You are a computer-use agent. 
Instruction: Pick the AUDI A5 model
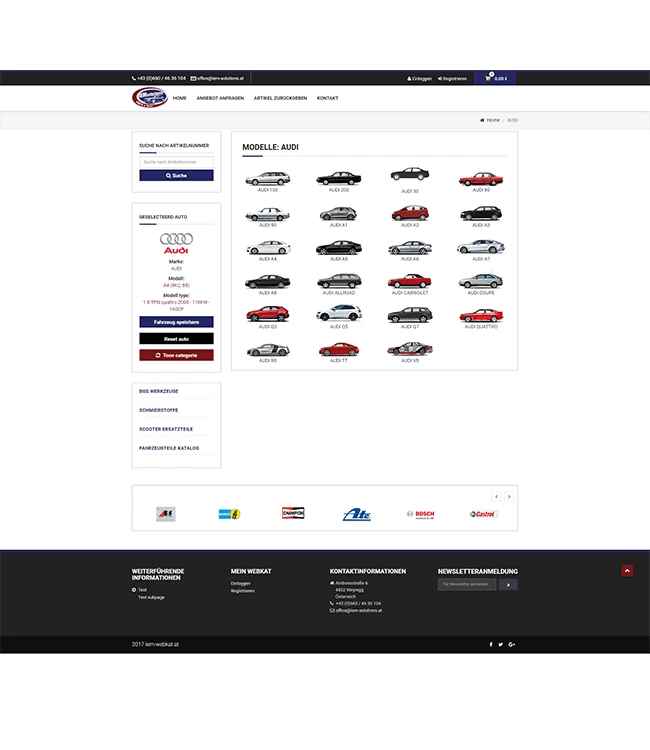pyautogui.click(x=339, y=247)
